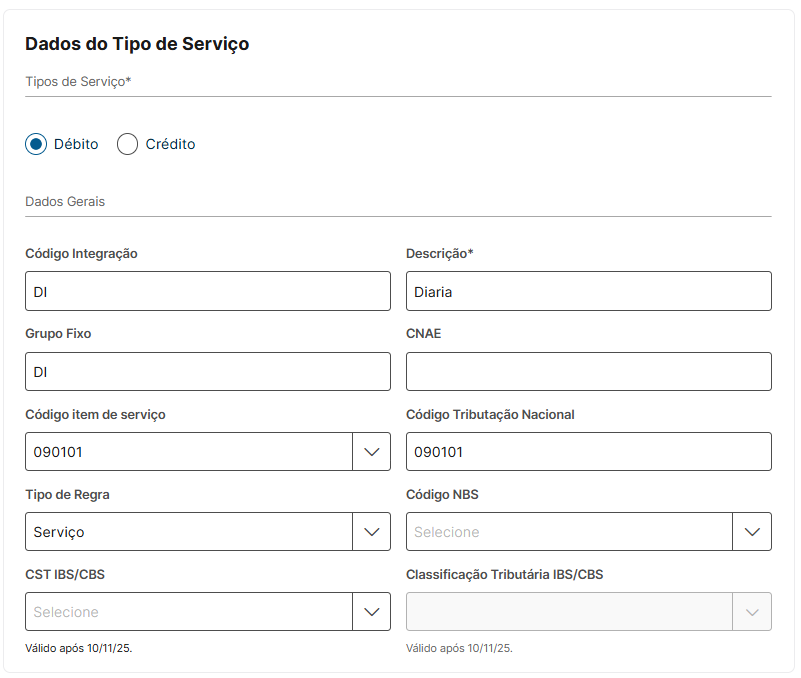Click the Tipos de Serviço field

(398, 83)
